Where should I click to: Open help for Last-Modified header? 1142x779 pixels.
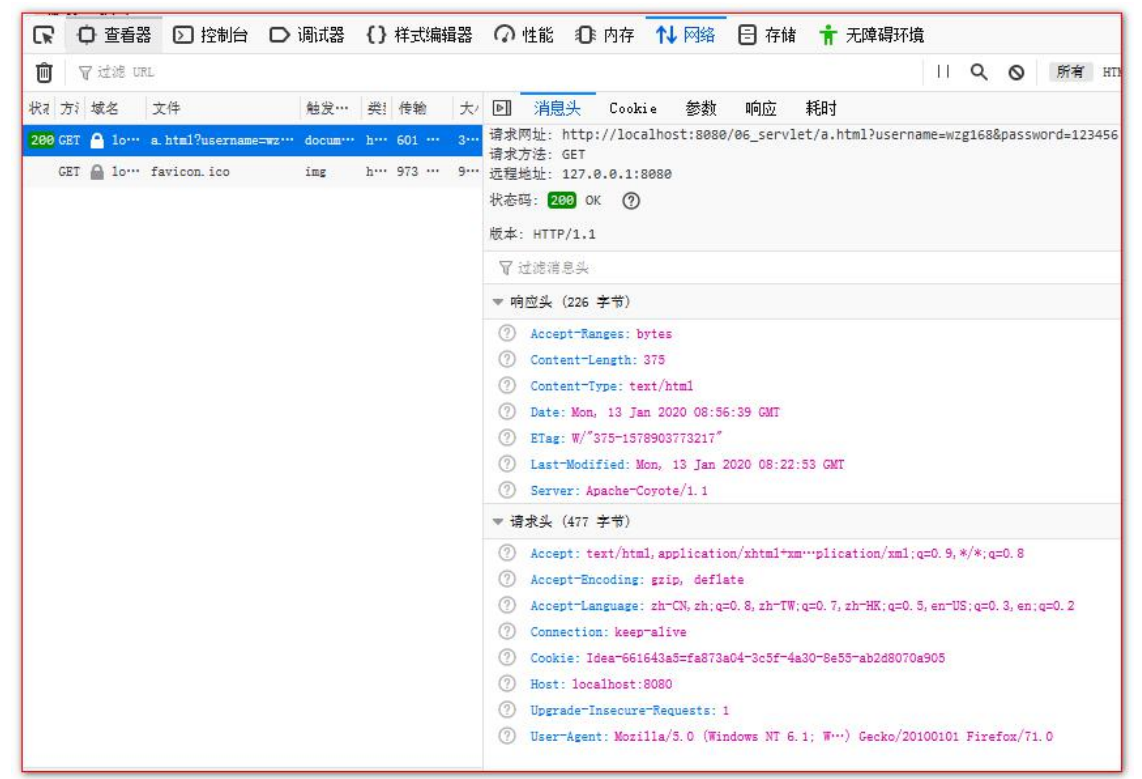(x=507, y=464)
